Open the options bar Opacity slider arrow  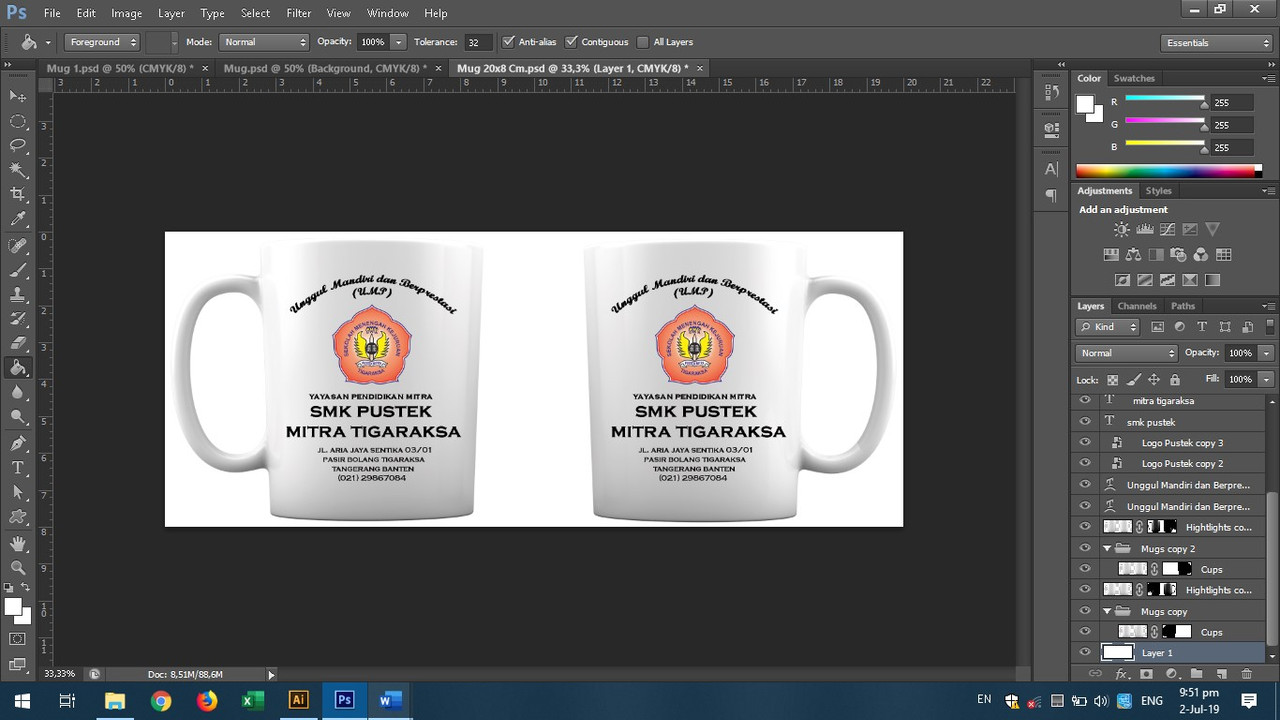(398, 42)
